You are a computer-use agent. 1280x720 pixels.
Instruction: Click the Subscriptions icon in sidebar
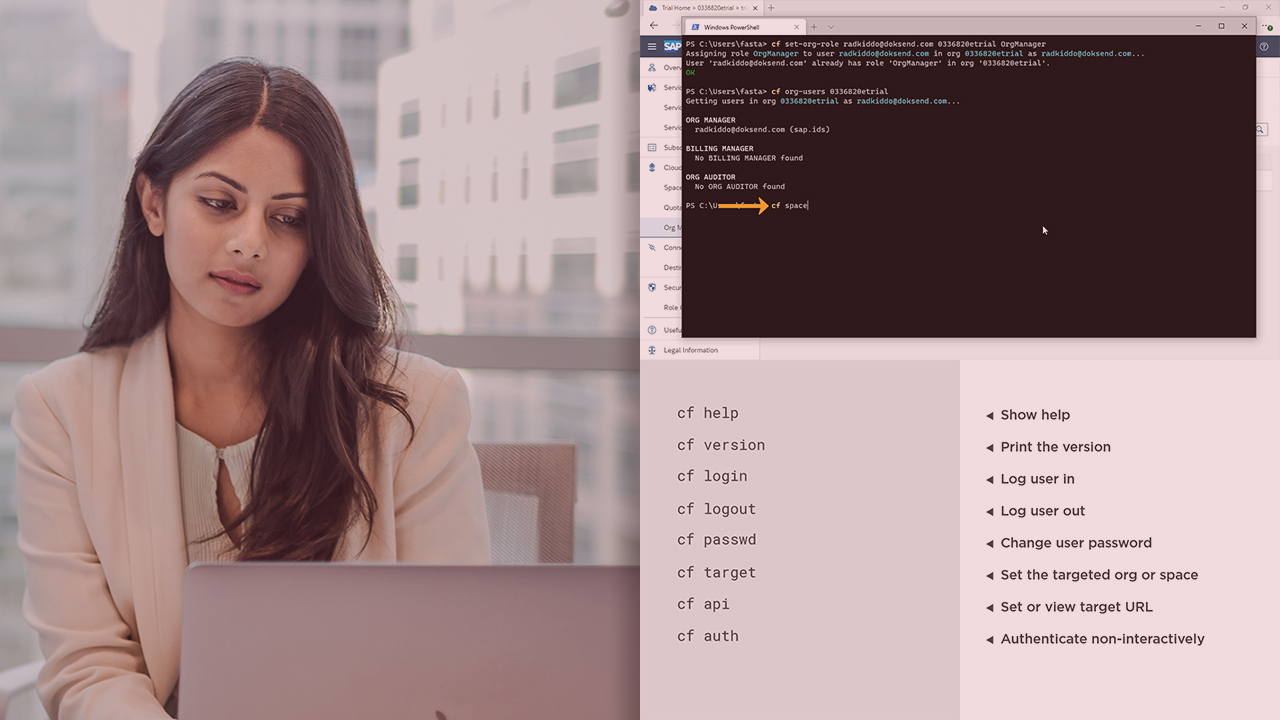click(652, 148)
